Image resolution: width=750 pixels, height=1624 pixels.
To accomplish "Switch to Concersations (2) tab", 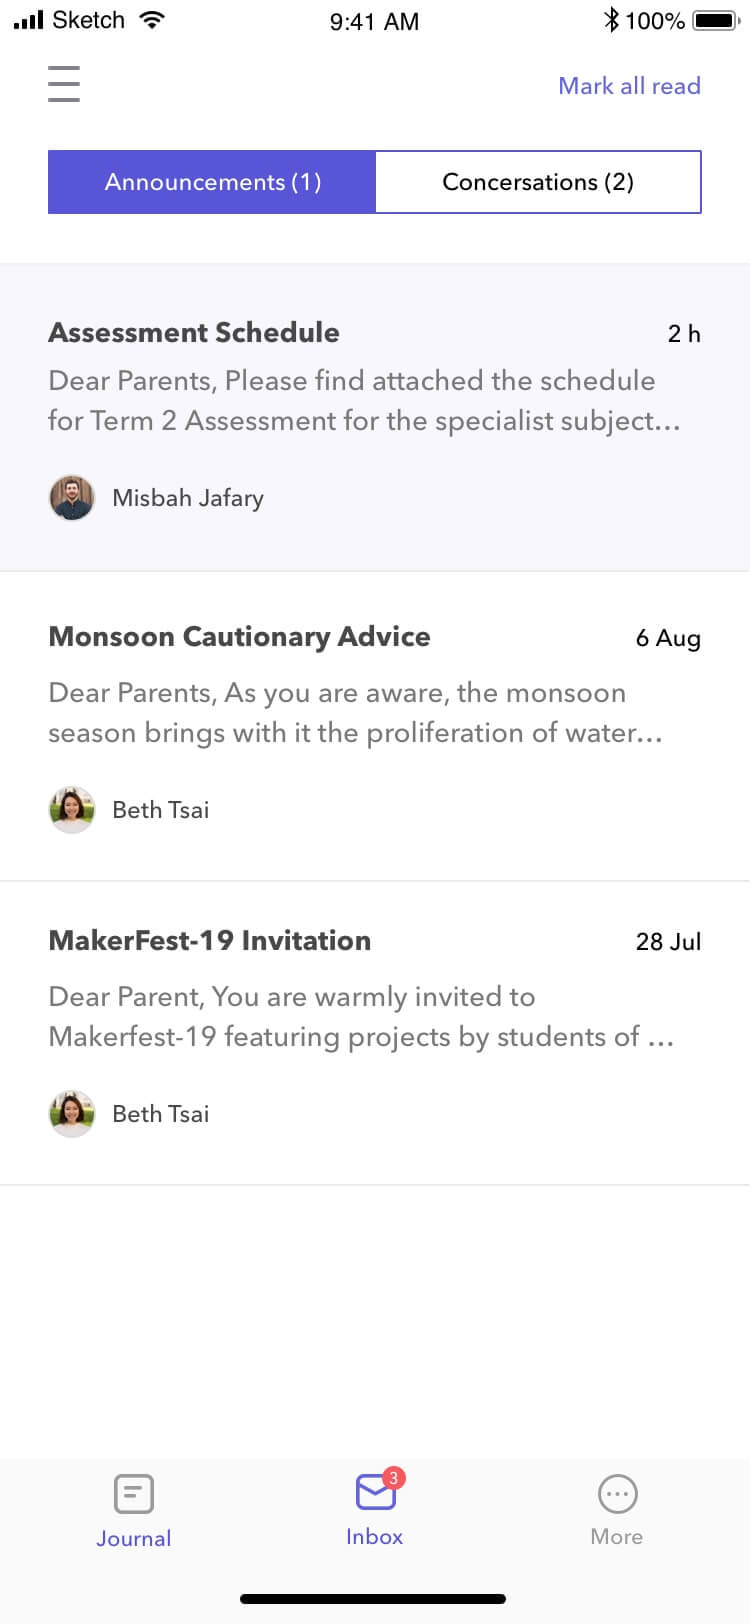I will pyautogui.click(x=538, y=182).
